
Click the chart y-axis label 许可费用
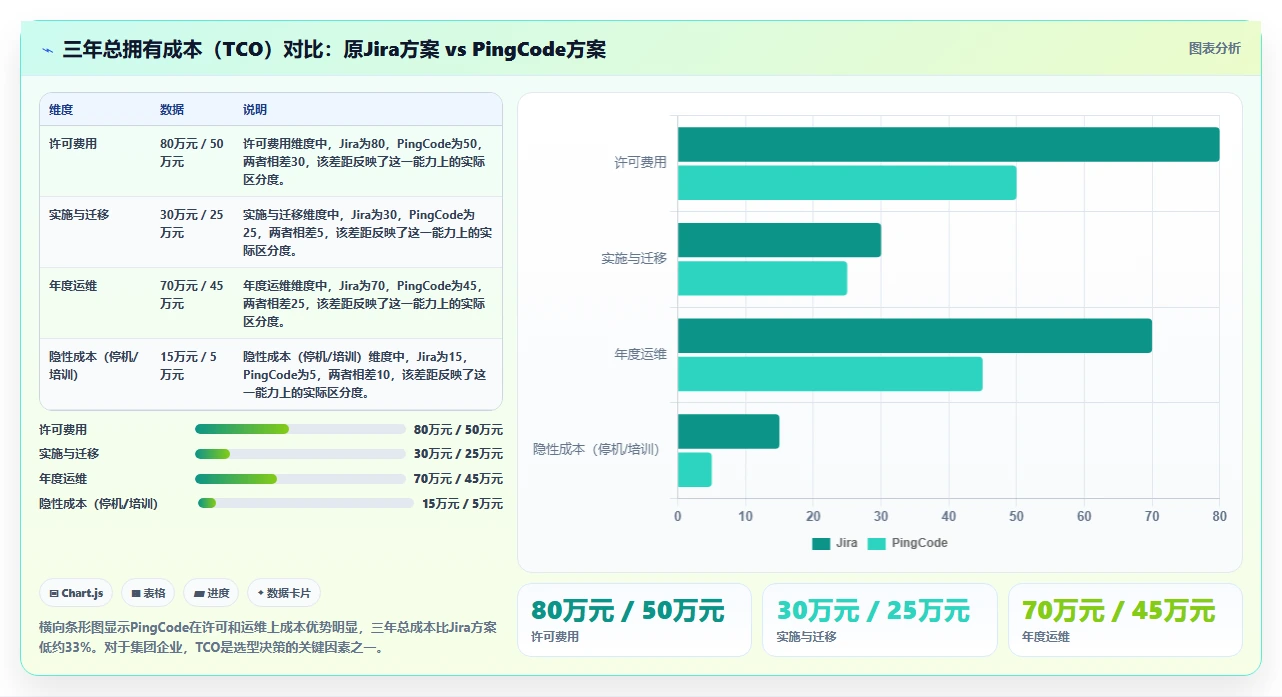click(x=640, y=163)
